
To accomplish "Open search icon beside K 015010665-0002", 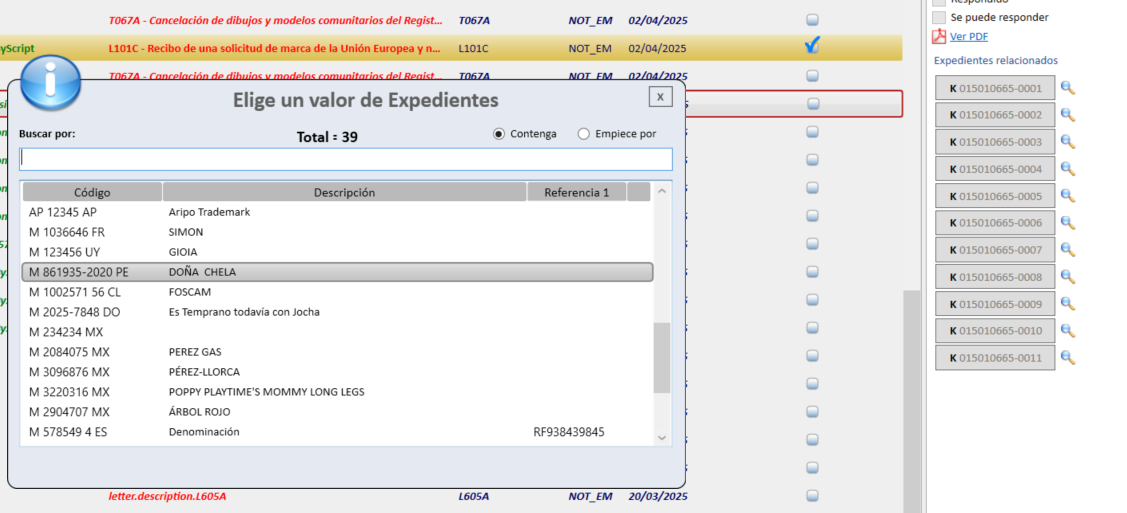I will tap(1067, 115).
